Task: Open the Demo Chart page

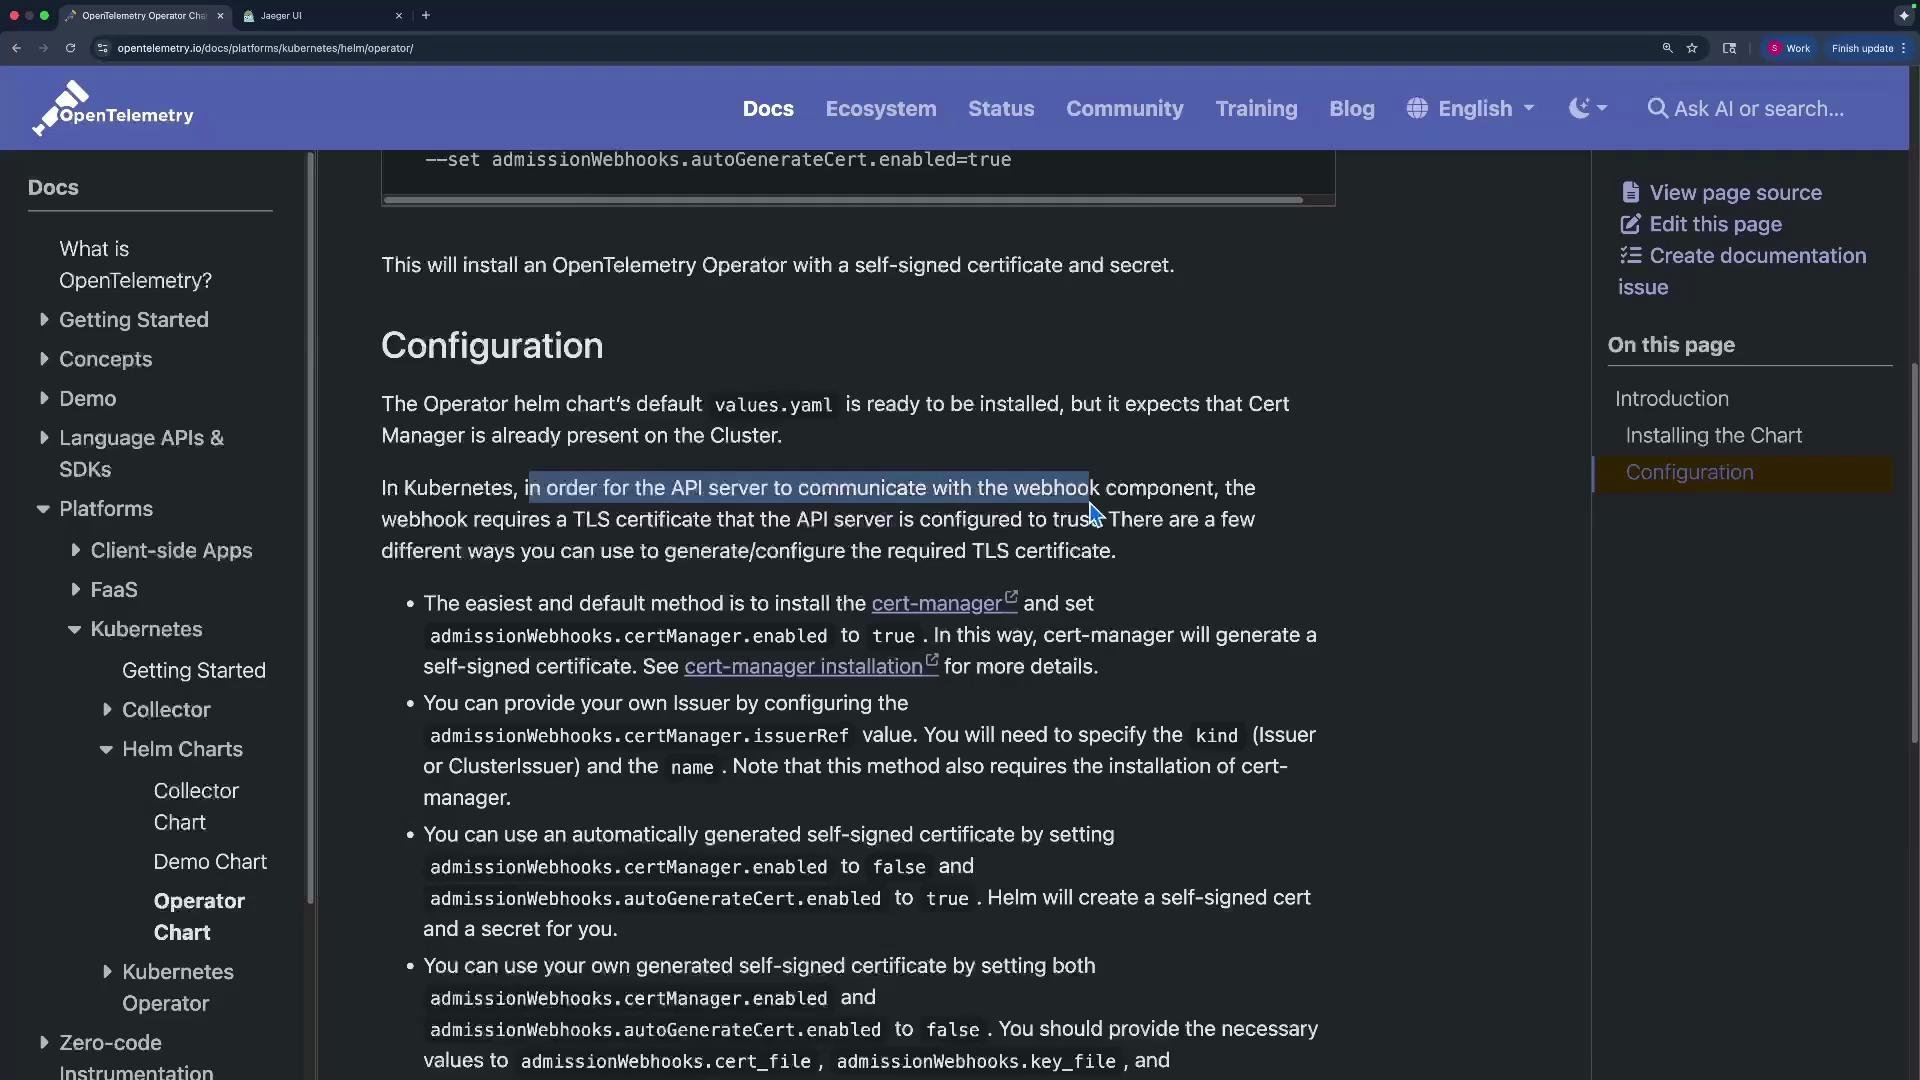Action: [x=210, y=861]
